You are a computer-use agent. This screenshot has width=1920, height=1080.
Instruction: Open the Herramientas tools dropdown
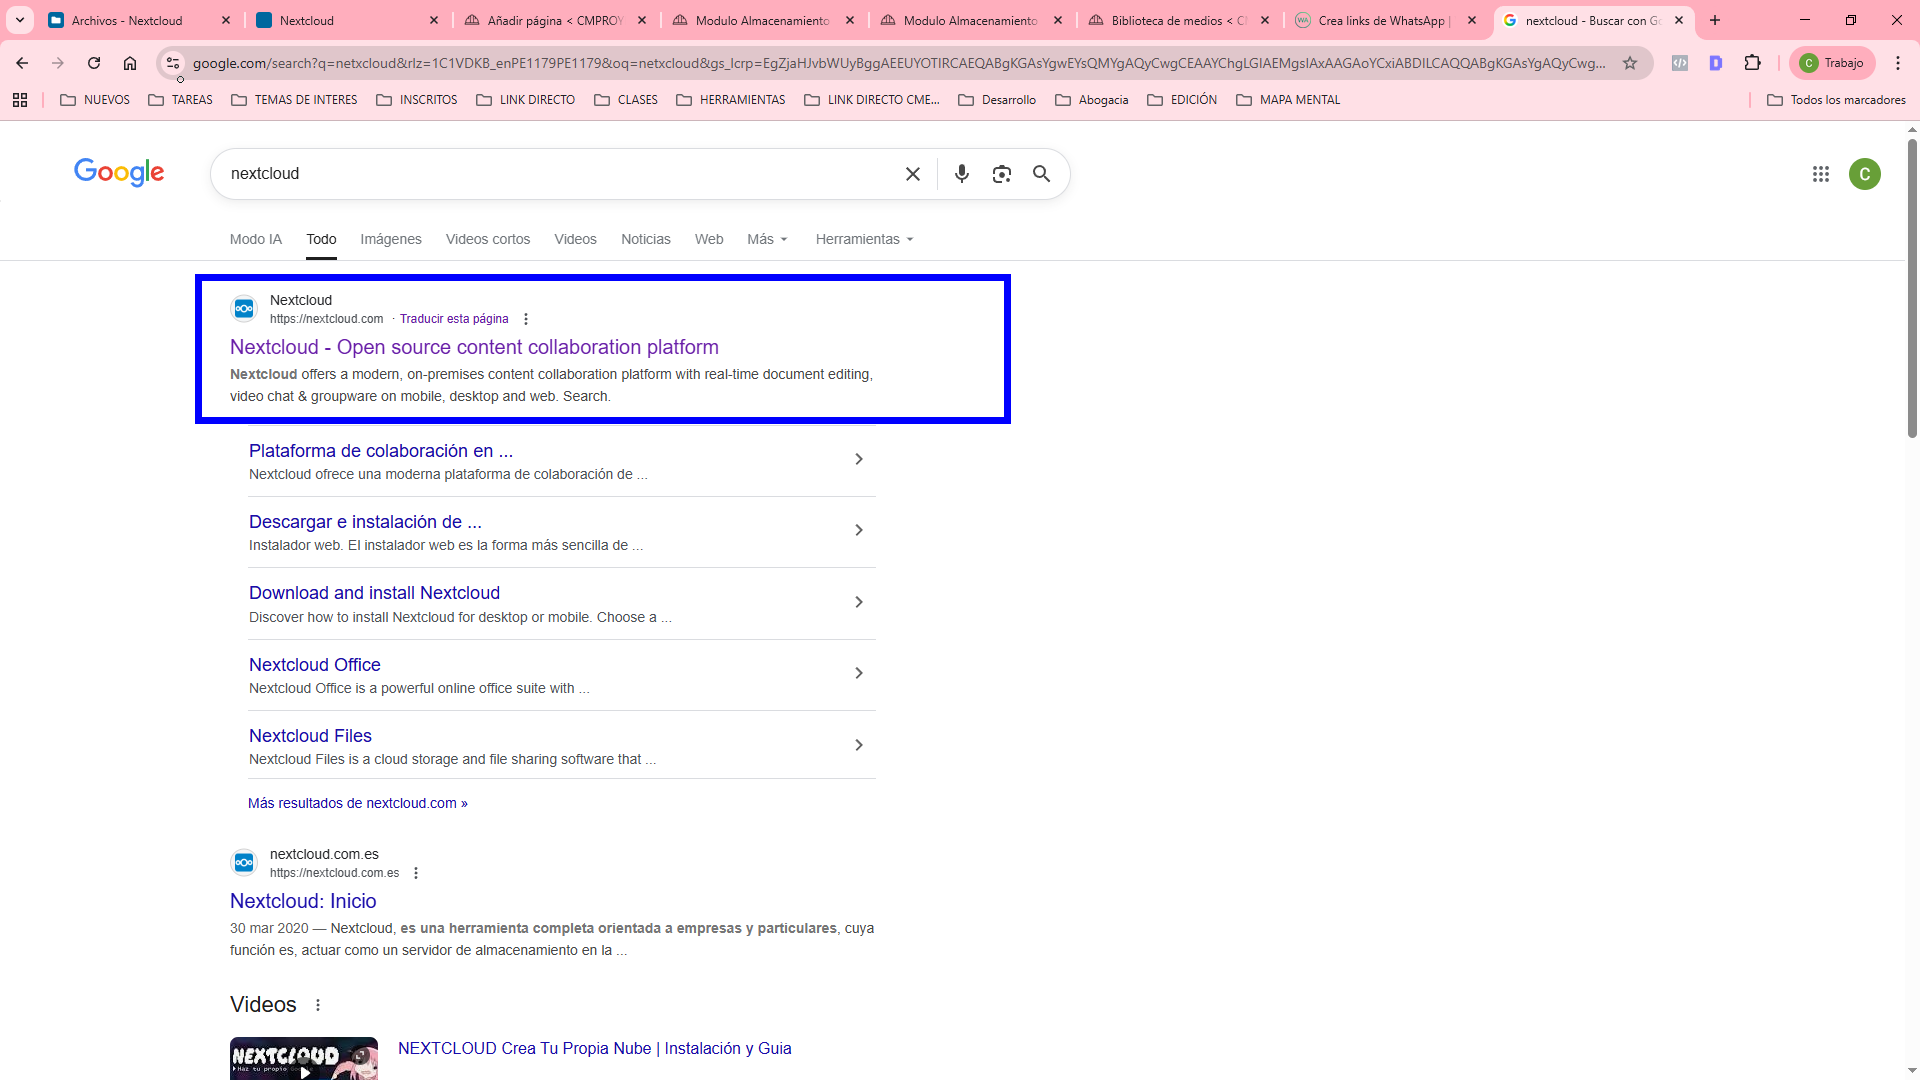[864, 239]
